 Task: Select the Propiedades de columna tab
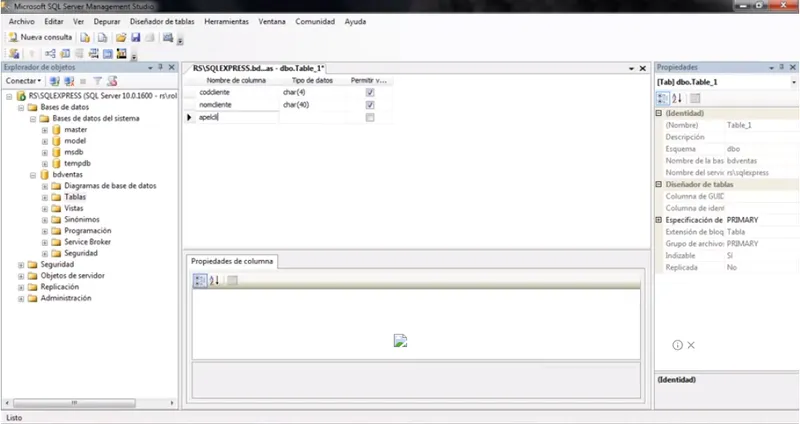point(232,261)
